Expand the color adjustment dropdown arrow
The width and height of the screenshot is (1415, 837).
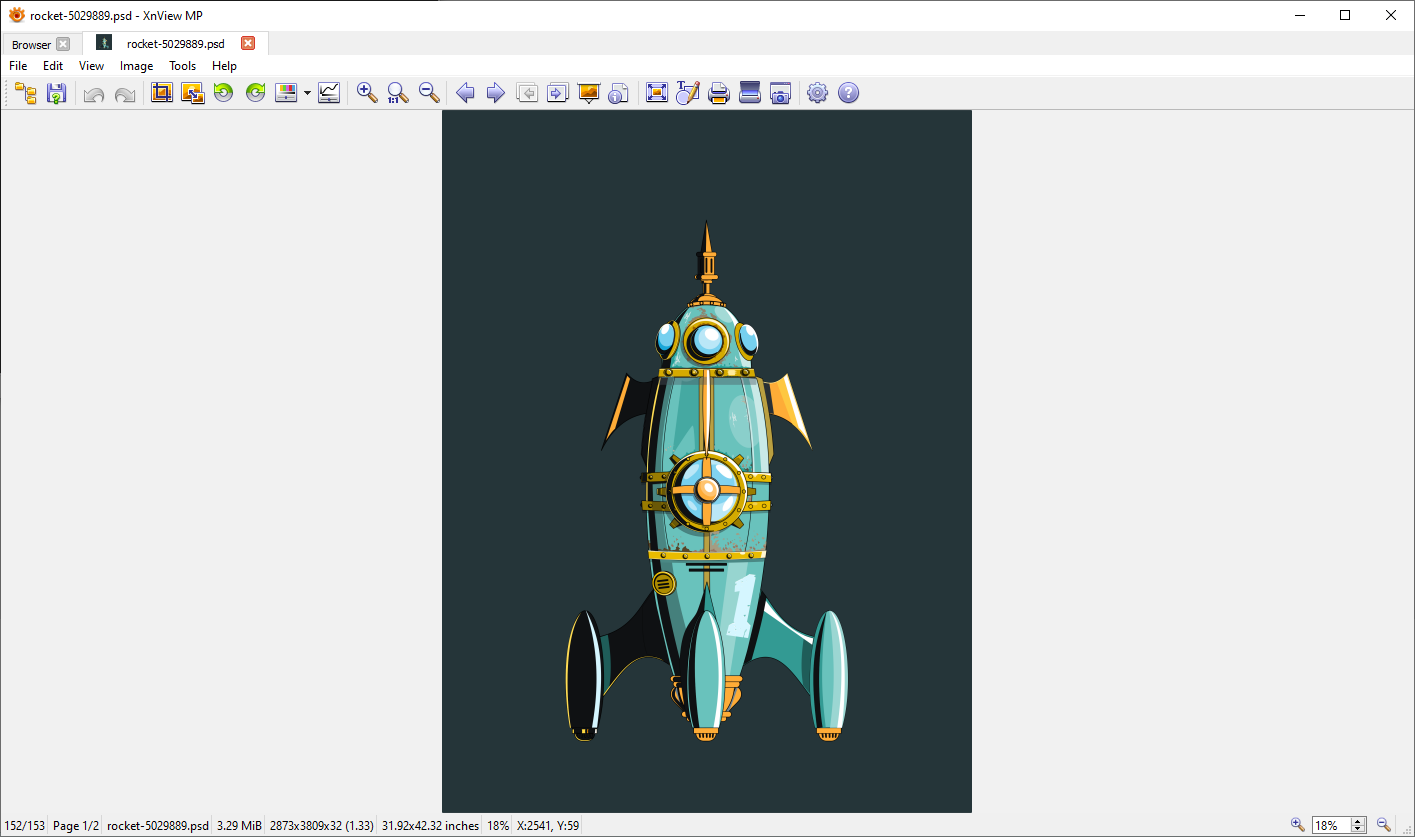tap(307, 93)
